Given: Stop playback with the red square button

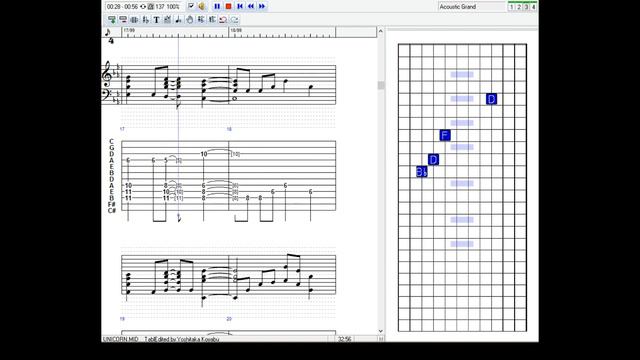Looking at the screenshot, I should pyautogui.click(x=229, y=6).
